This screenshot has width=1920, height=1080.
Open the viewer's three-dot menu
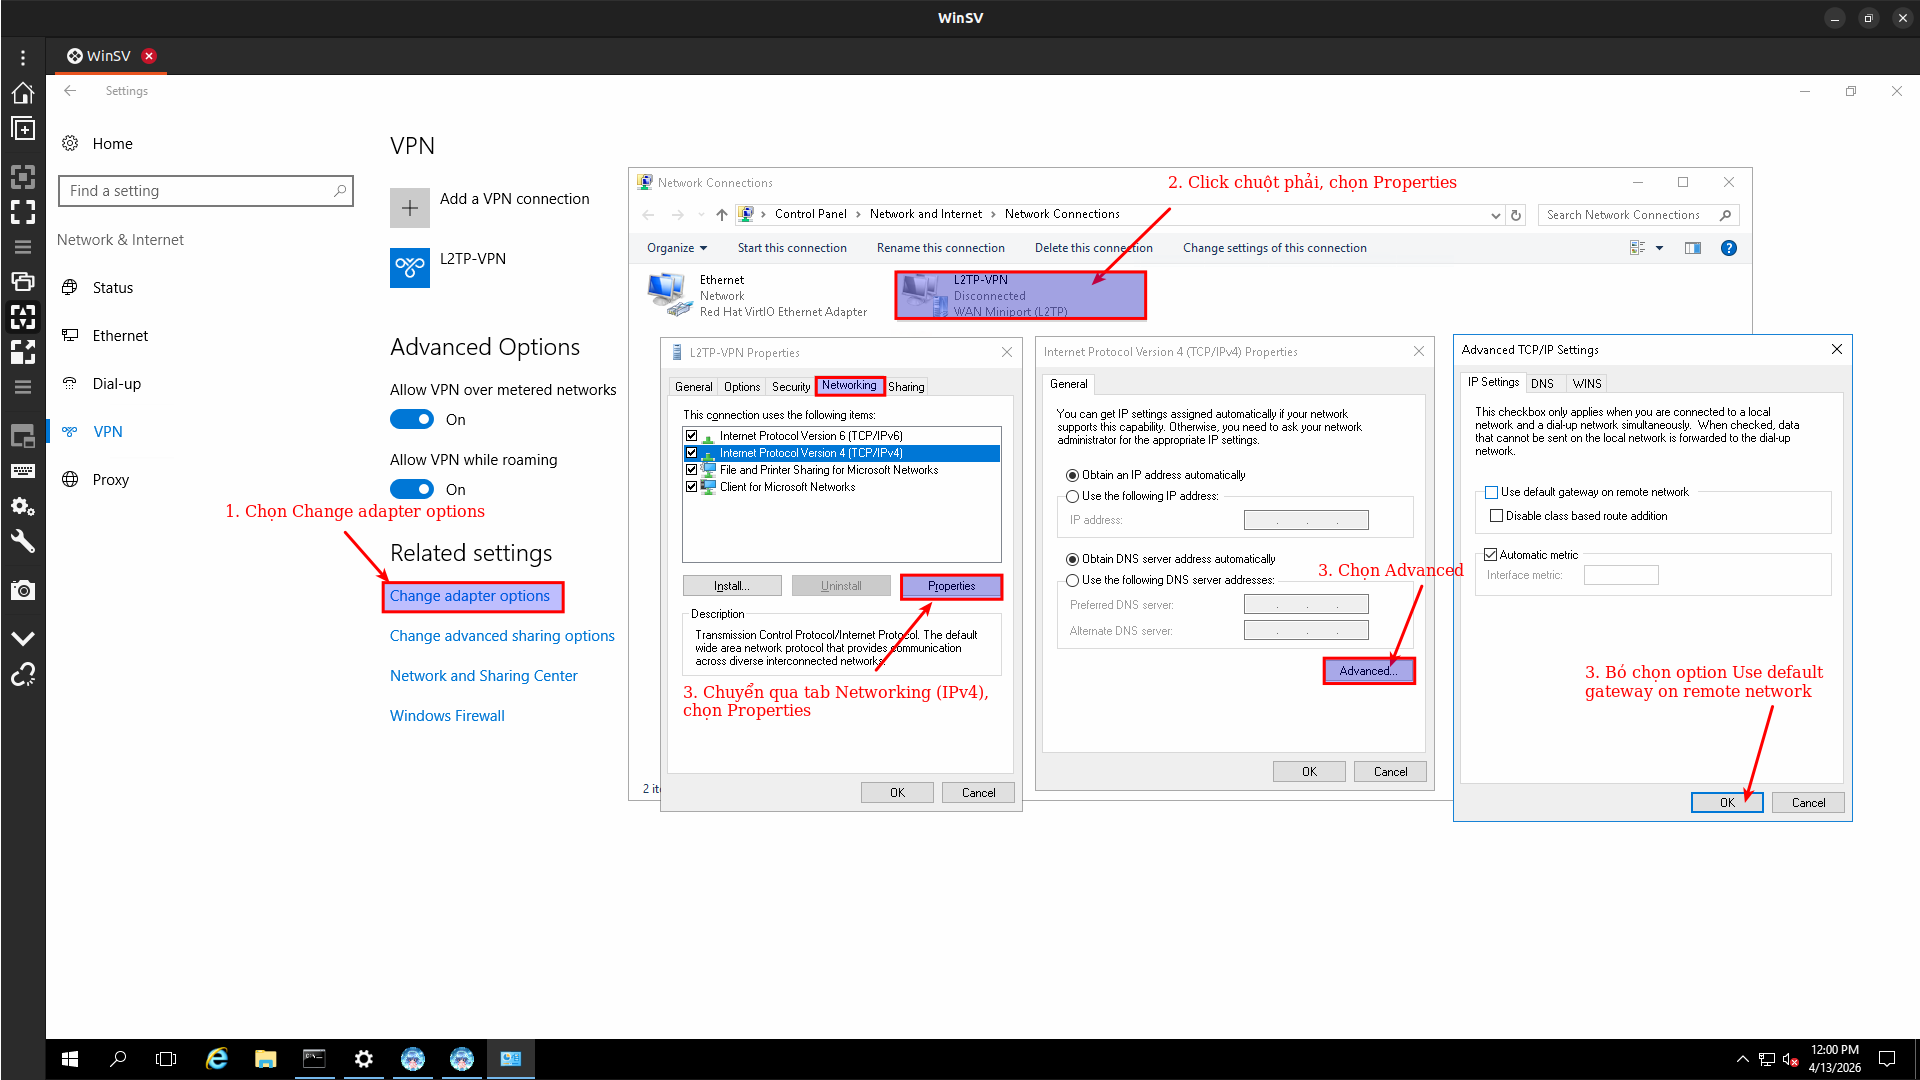23,58
